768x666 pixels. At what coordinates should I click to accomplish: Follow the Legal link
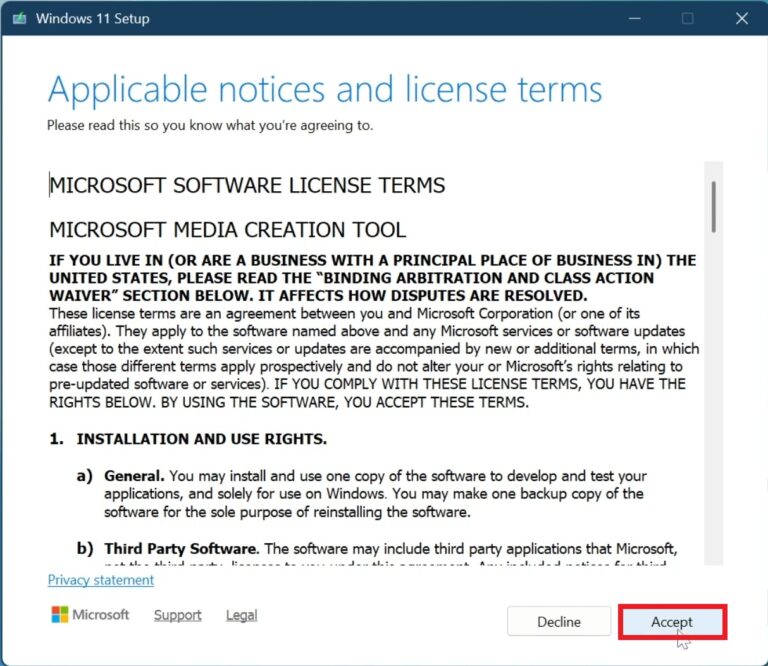(241, 615)
